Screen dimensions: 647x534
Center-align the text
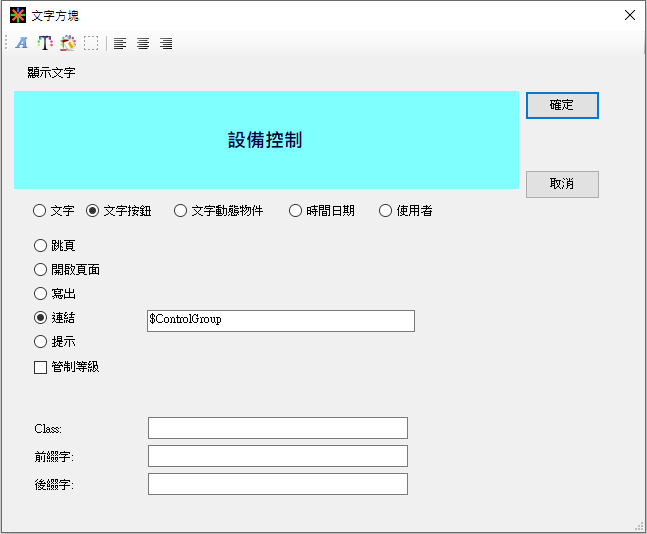[143, 43]
